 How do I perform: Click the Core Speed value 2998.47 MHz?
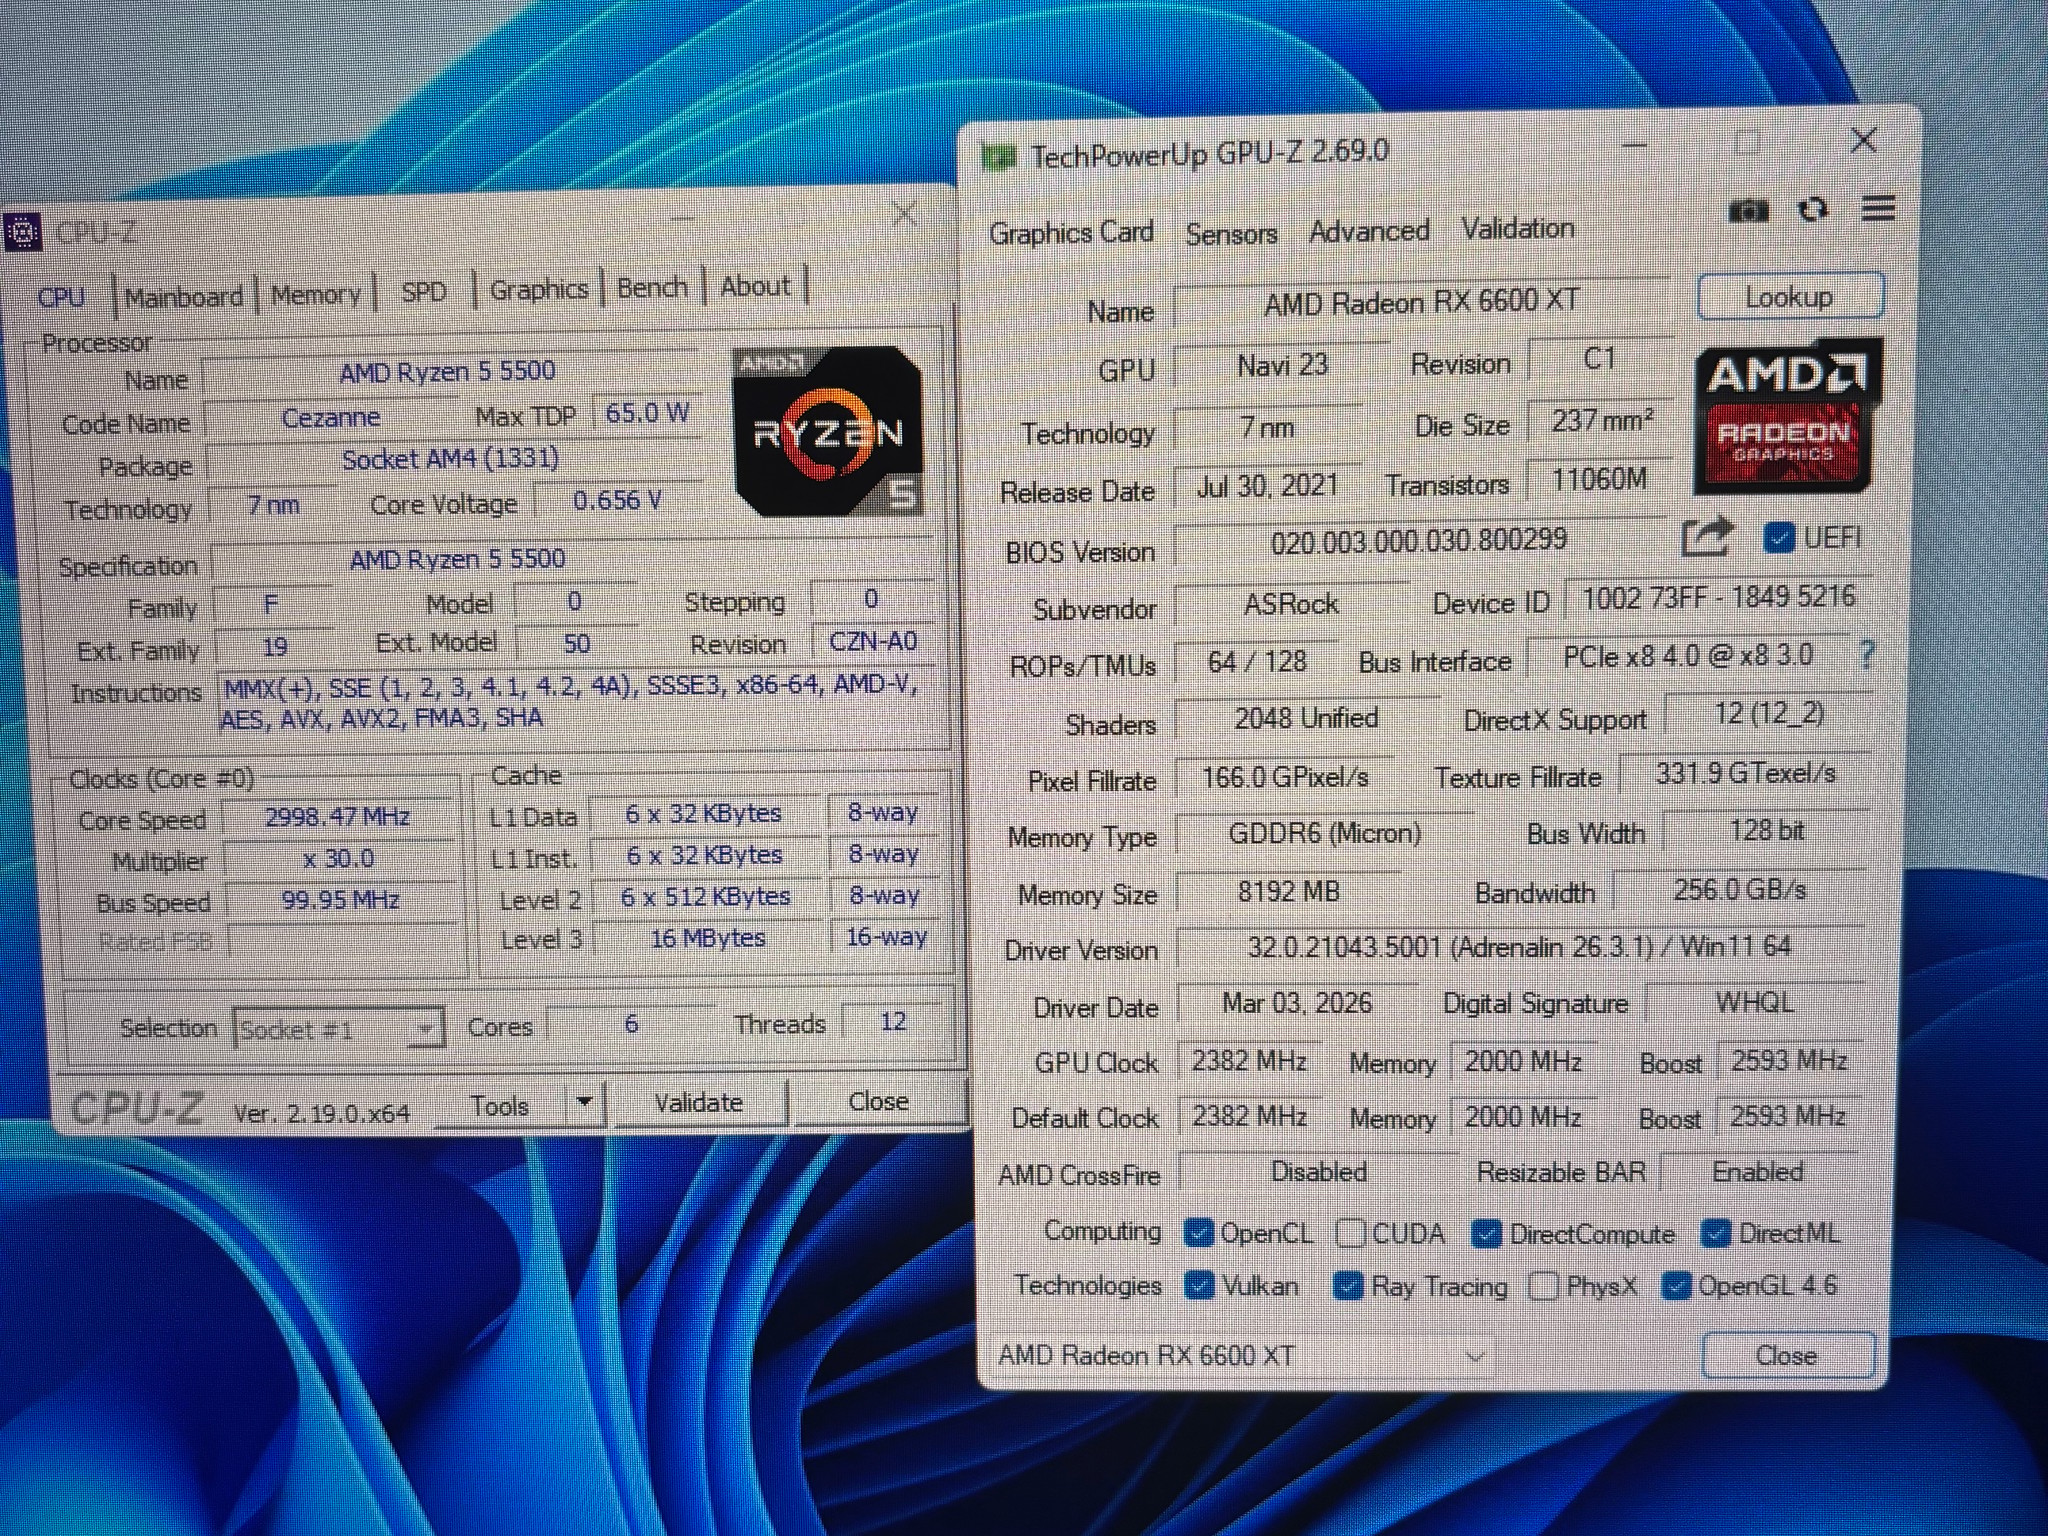338,817
